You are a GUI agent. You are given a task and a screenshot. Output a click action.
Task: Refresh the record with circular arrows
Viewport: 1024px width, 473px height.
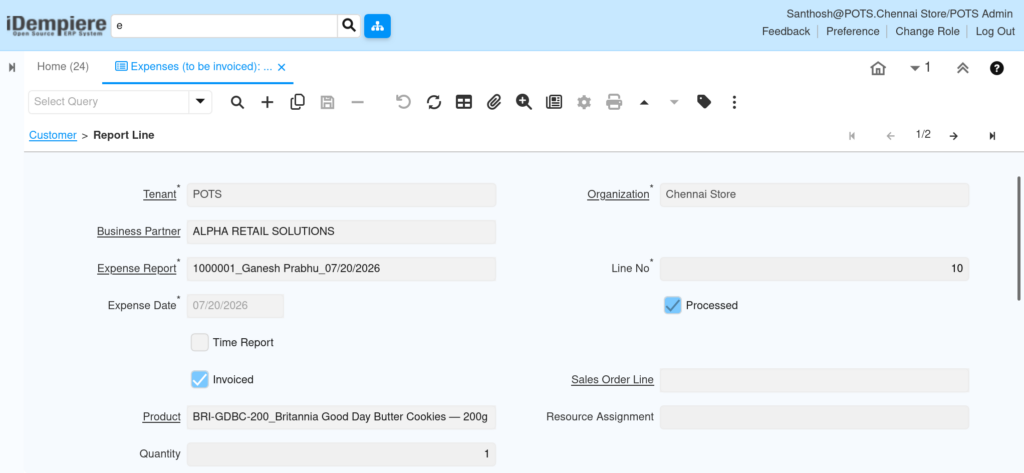434,102
